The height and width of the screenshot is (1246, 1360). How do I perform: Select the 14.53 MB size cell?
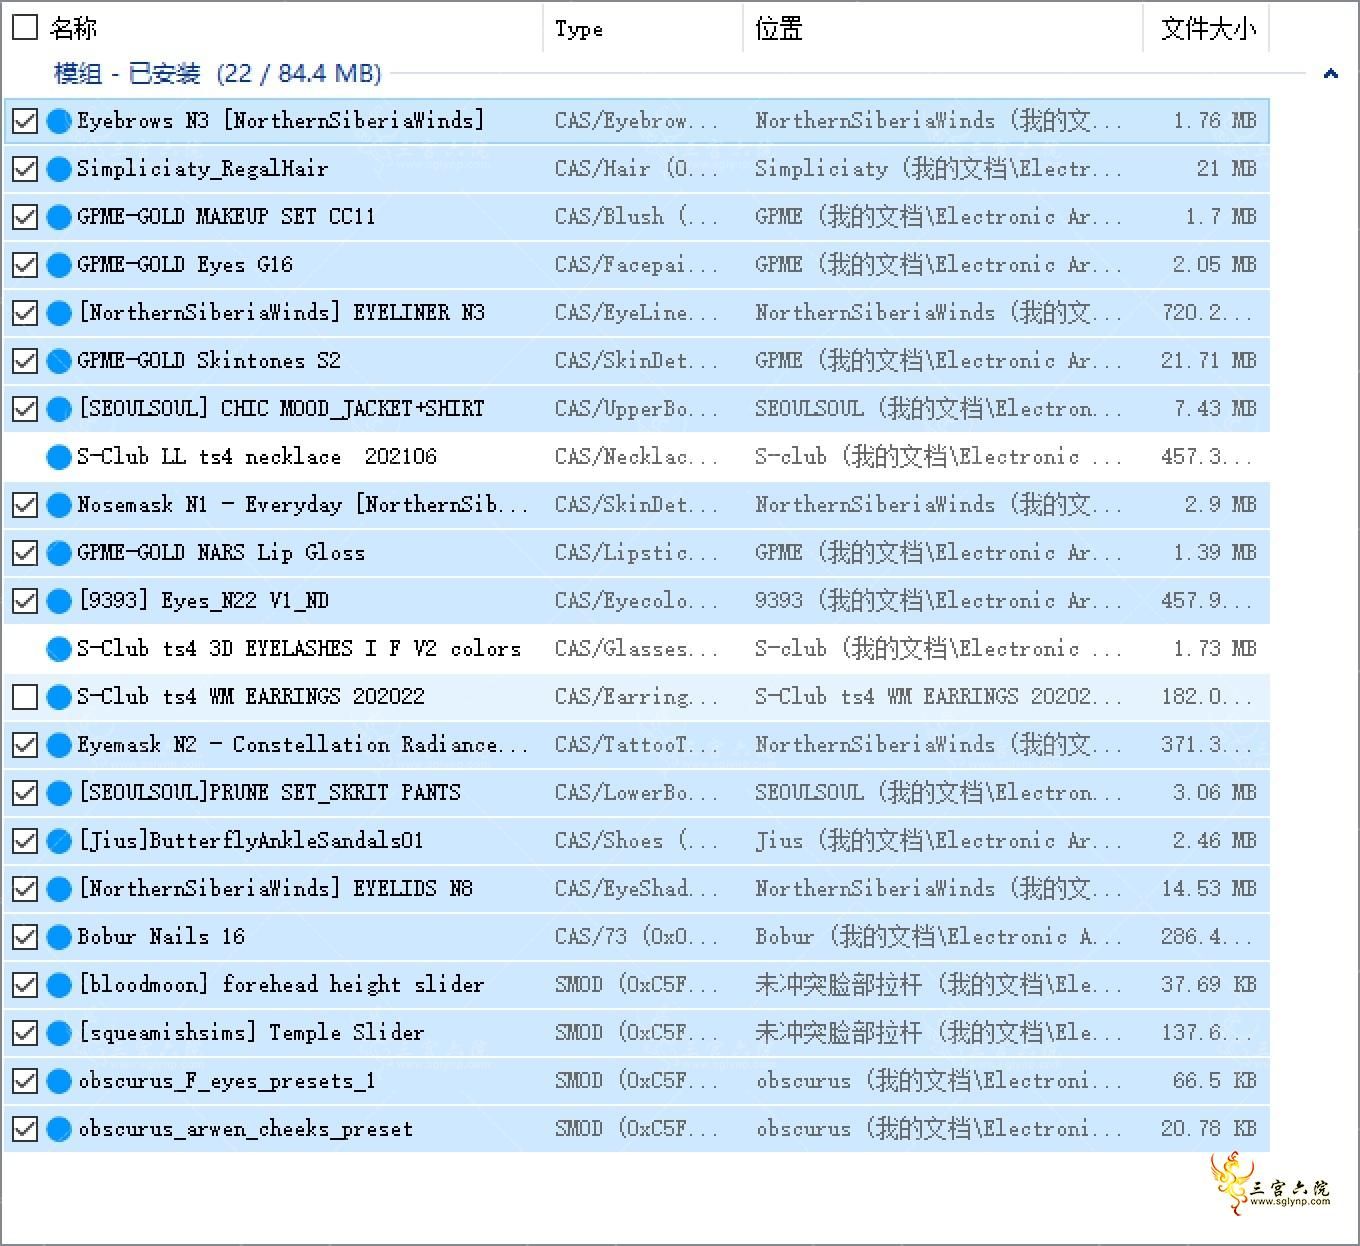tap(1208, 889)
